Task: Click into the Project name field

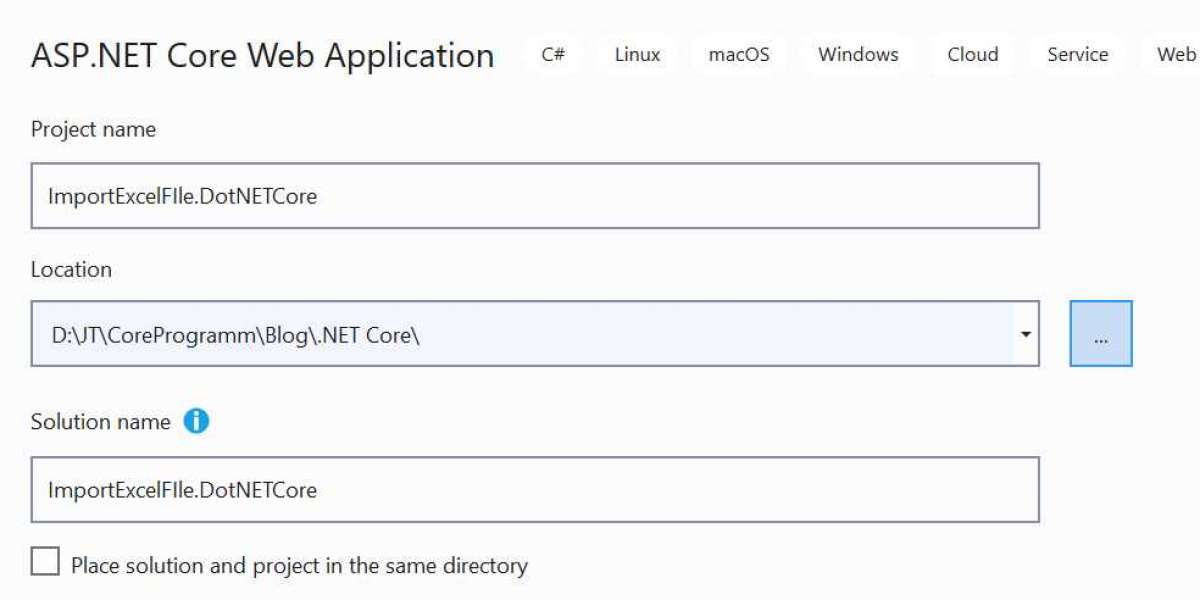Action: click(535, 196)
